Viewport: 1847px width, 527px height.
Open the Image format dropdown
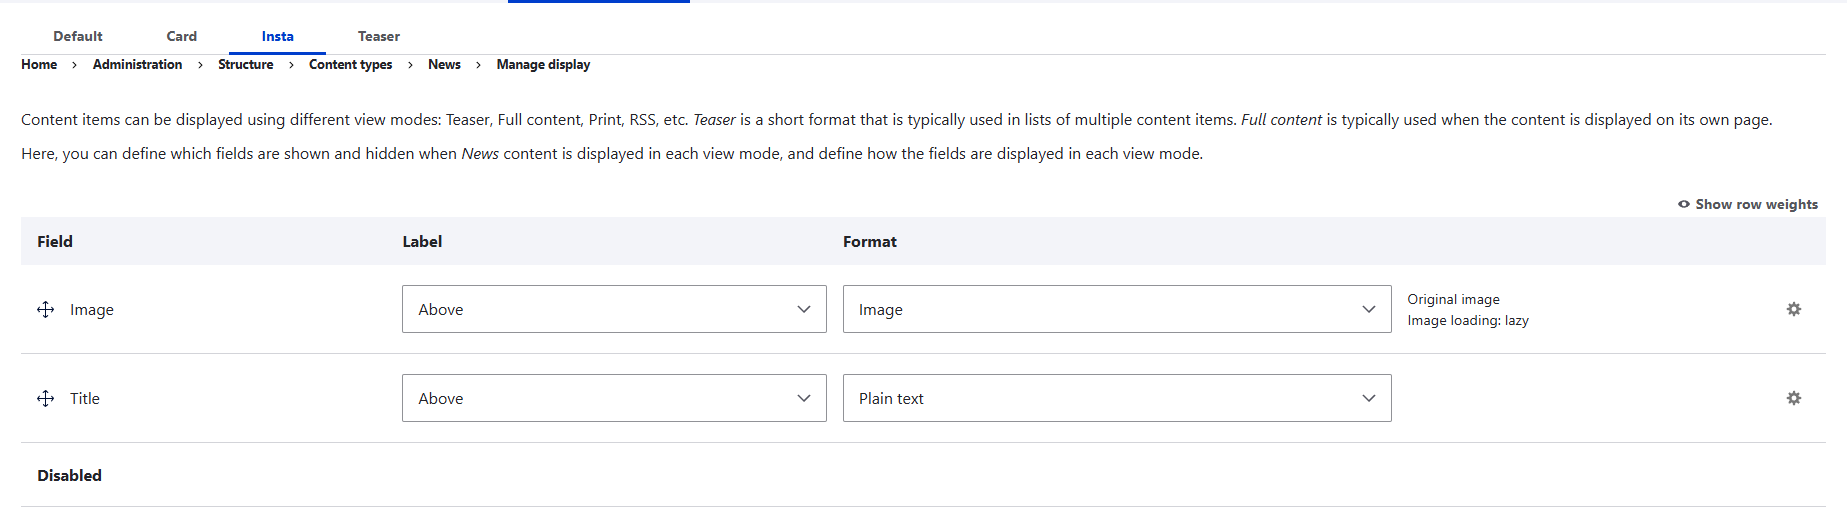(1117, 309)
